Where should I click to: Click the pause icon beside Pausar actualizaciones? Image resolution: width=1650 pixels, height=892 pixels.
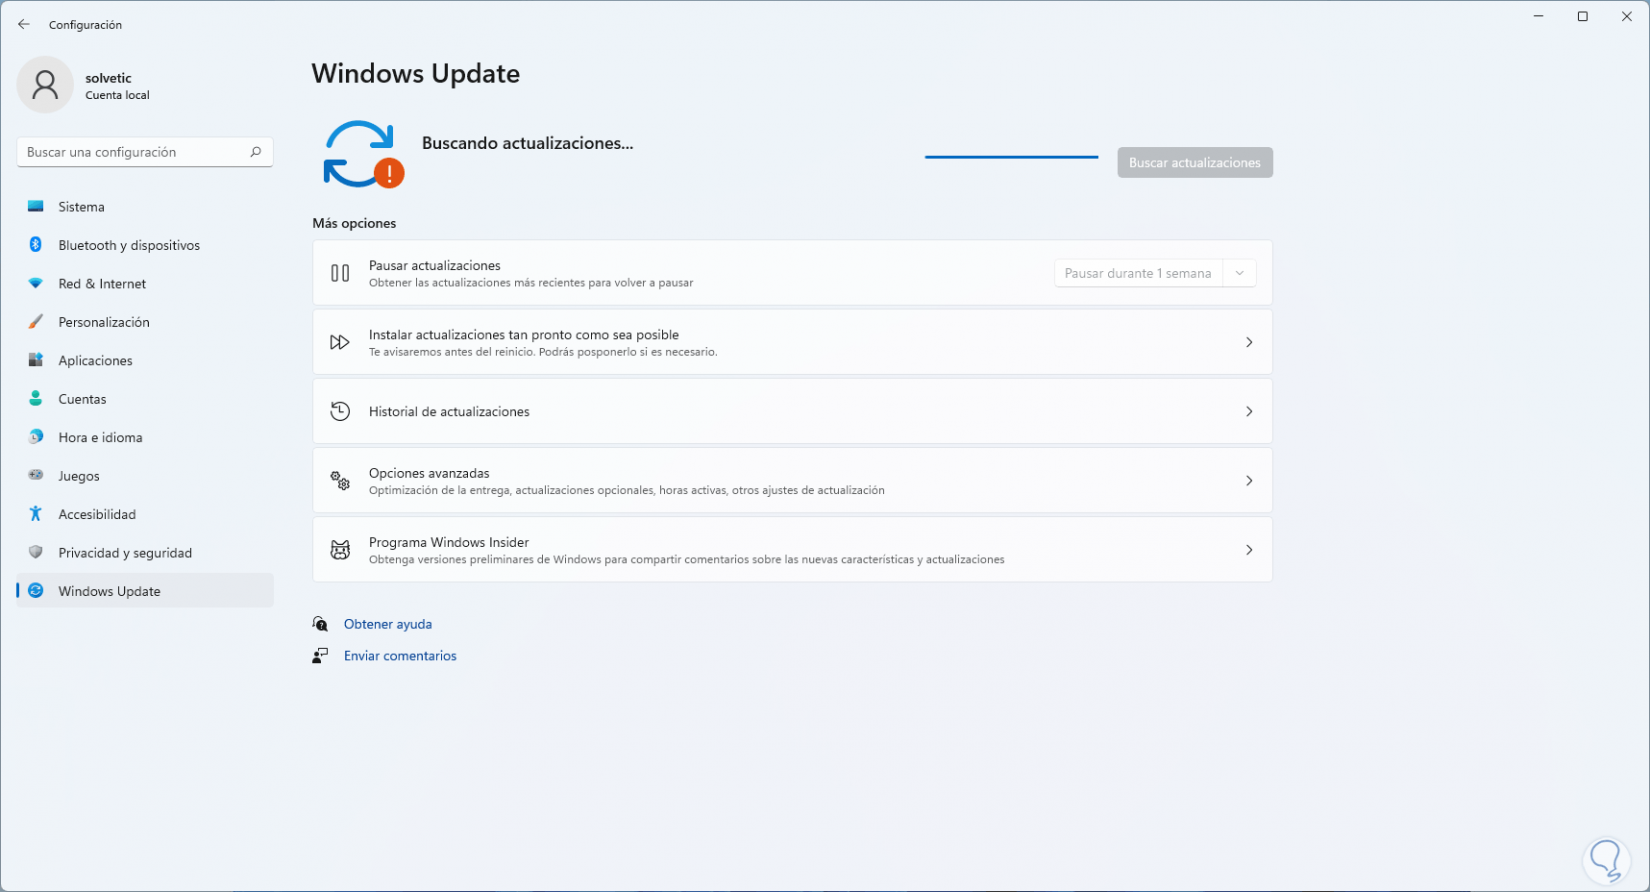tap(340, 273)
